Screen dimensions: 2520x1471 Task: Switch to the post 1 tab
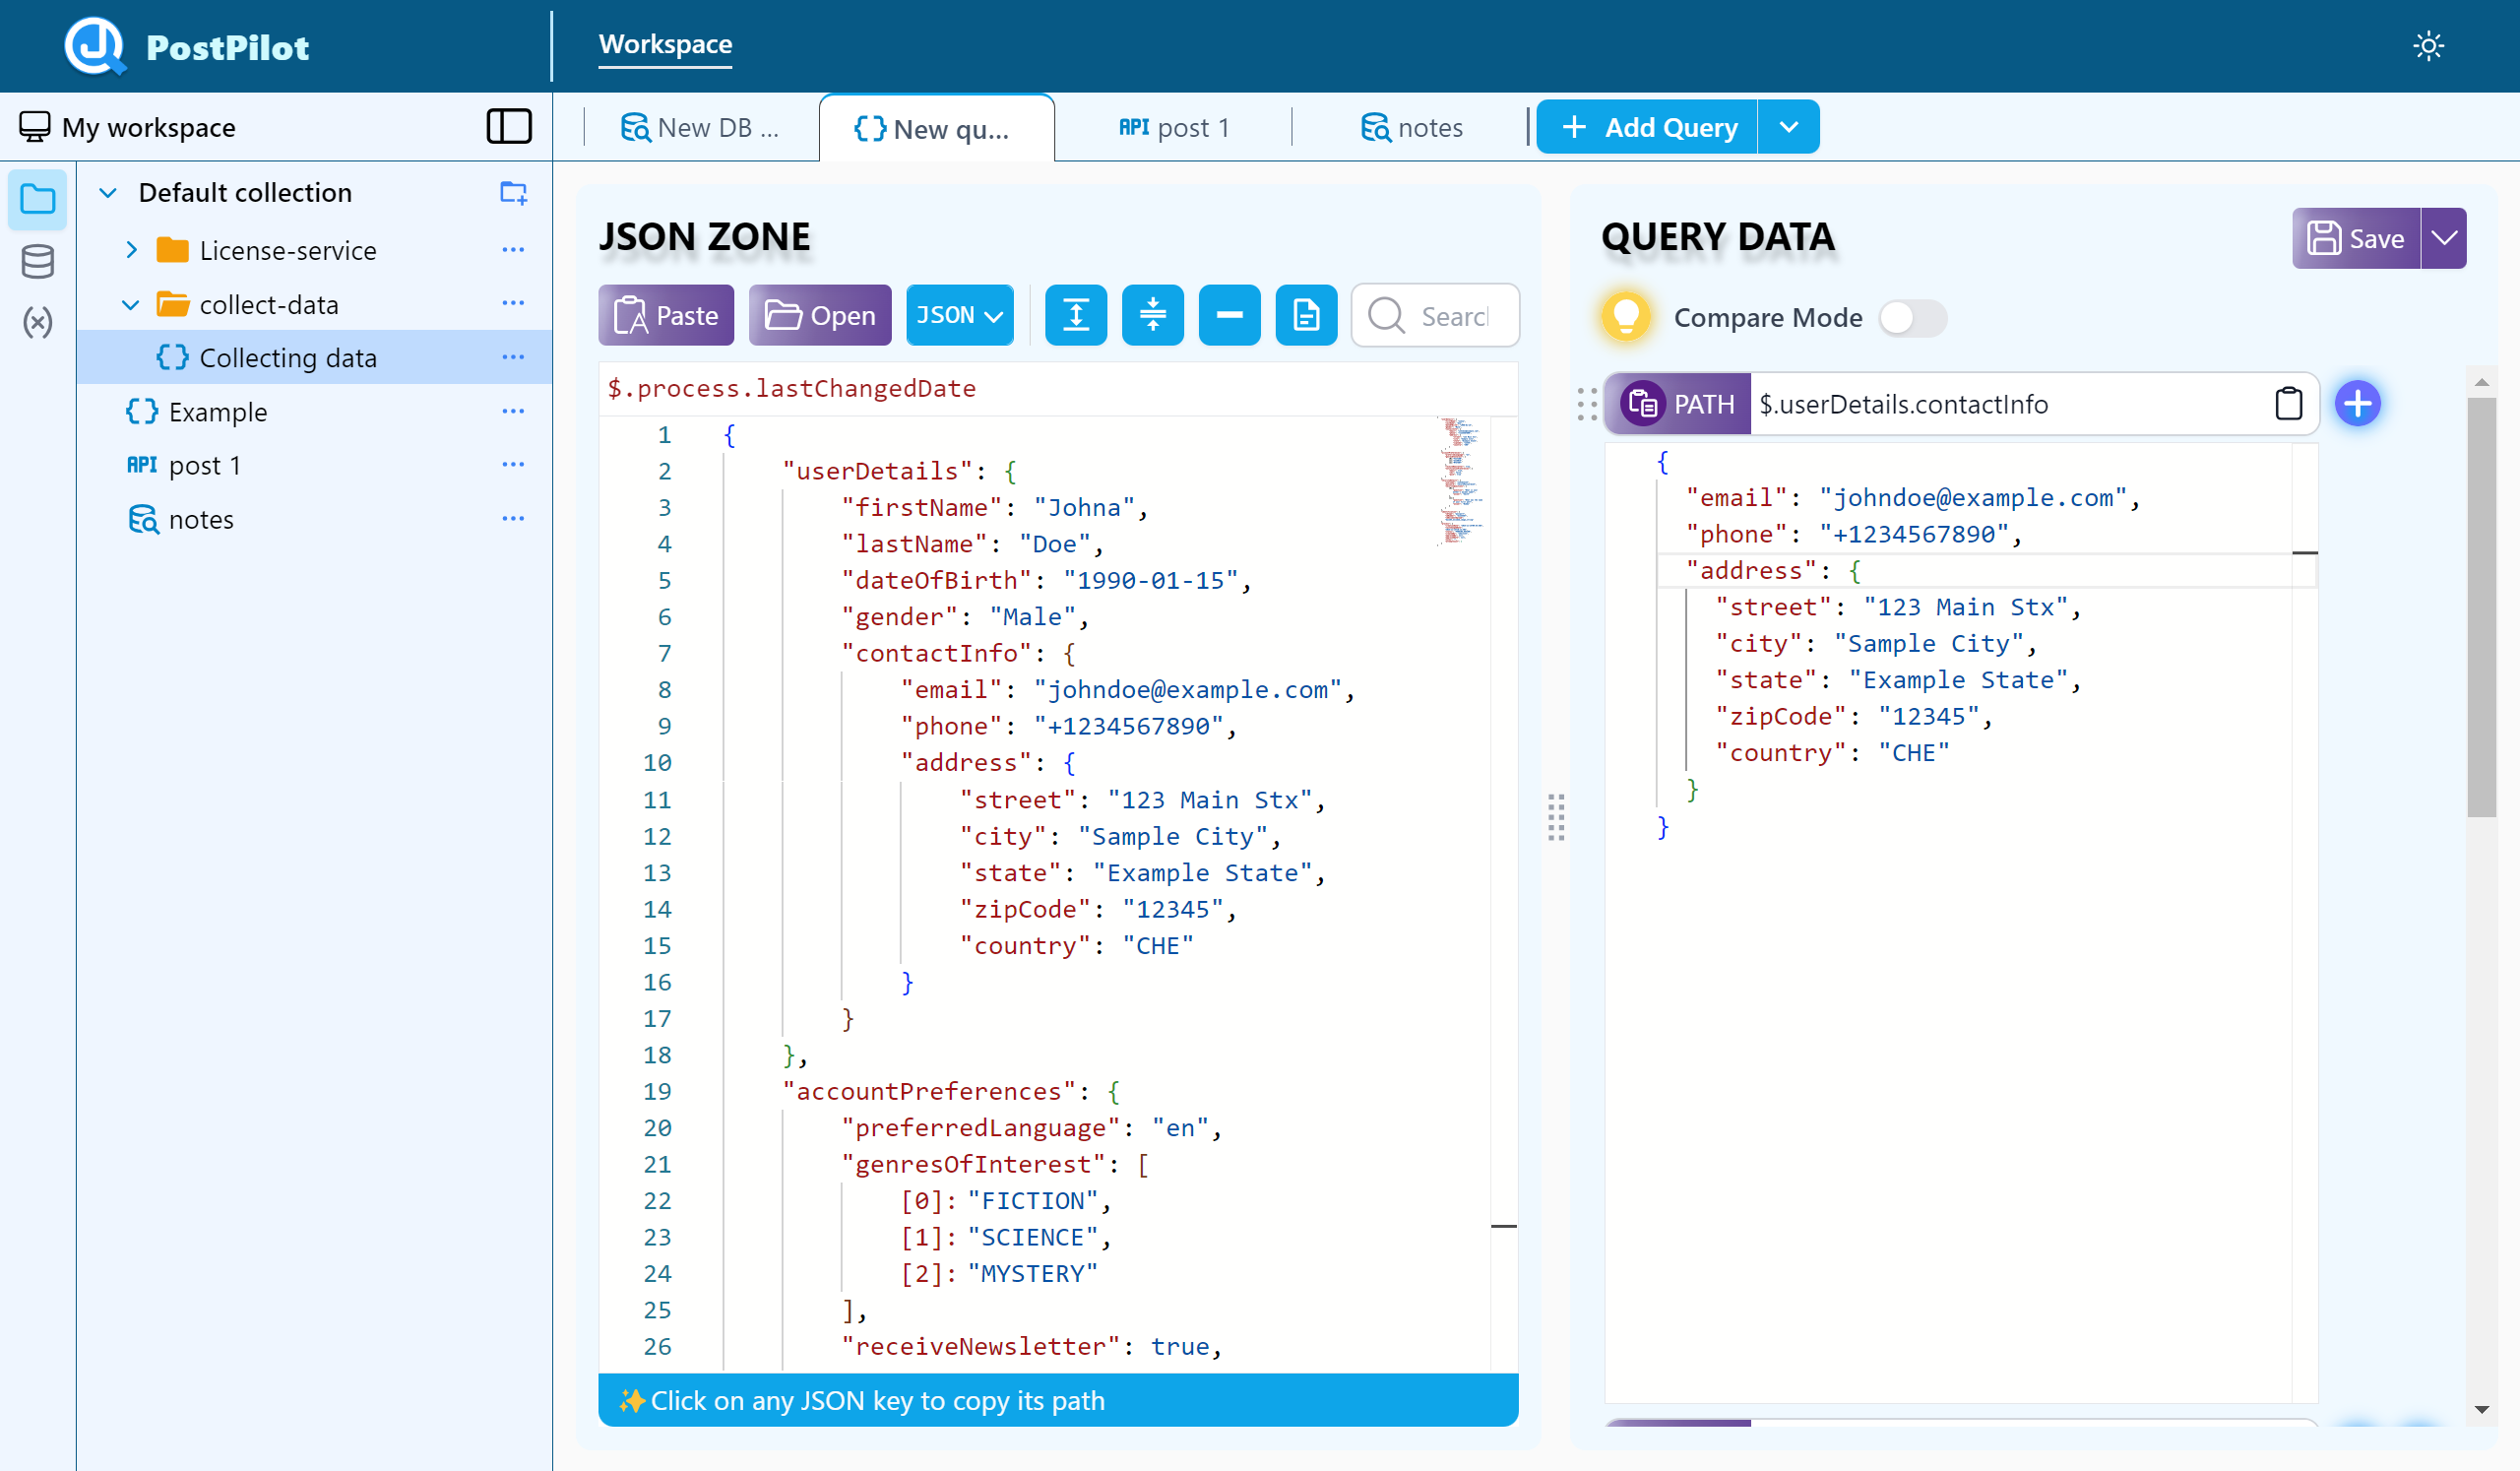click(x=1174, y=128)
